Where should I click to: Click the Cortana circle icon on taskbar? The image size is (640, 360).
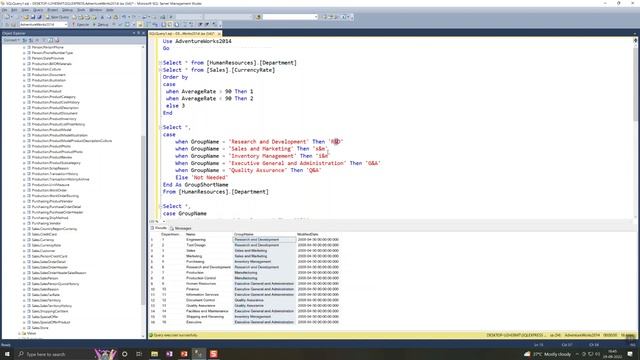(124, 354)
